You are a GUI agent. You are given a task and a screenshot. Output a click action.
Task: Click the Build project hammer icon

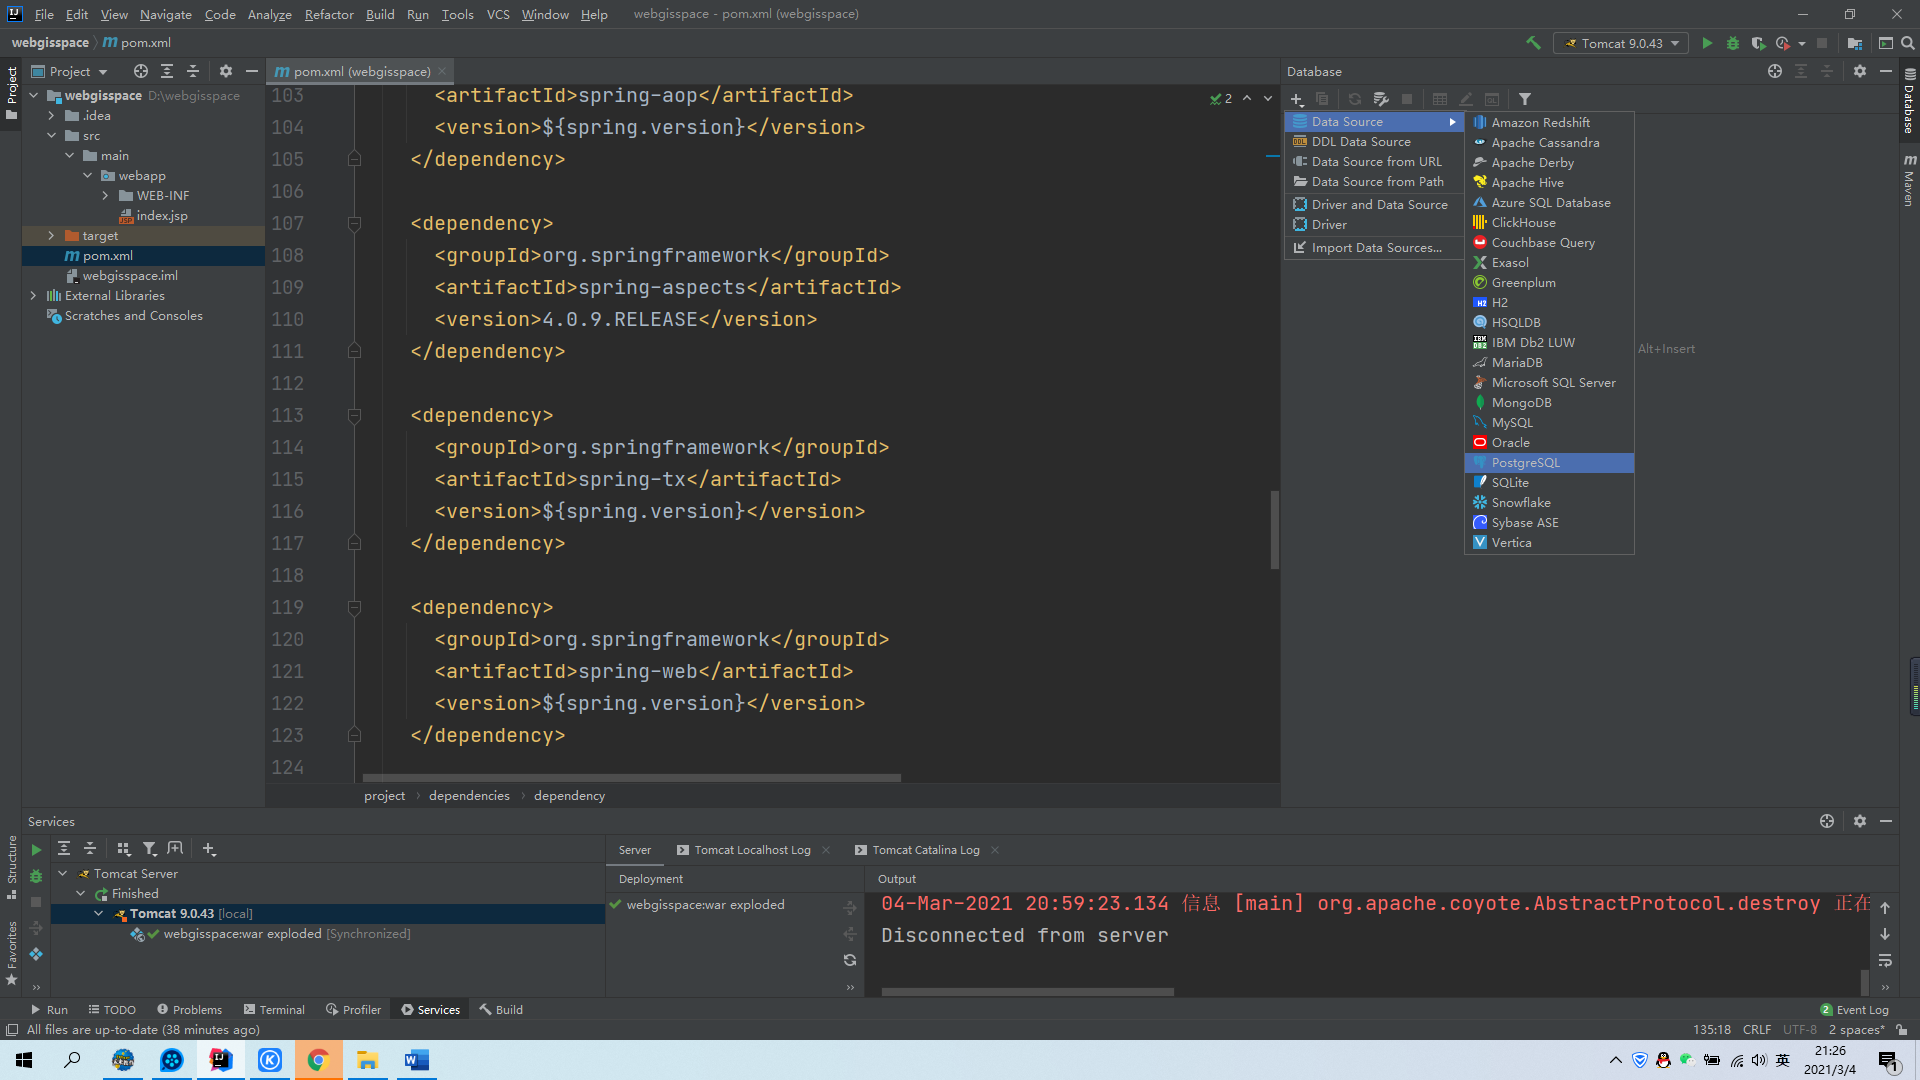click(1533, 43)
